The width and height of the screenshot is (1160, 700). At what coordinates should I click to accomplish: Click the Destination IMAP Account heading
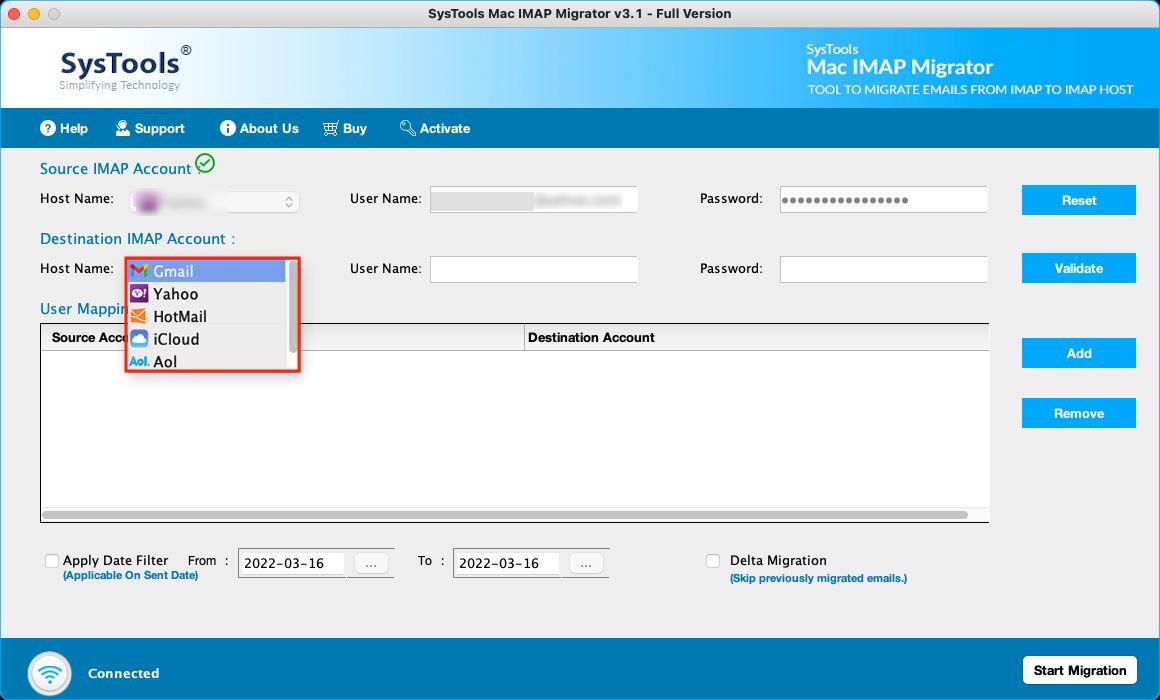pyautogui.click(x=137, y=238)
